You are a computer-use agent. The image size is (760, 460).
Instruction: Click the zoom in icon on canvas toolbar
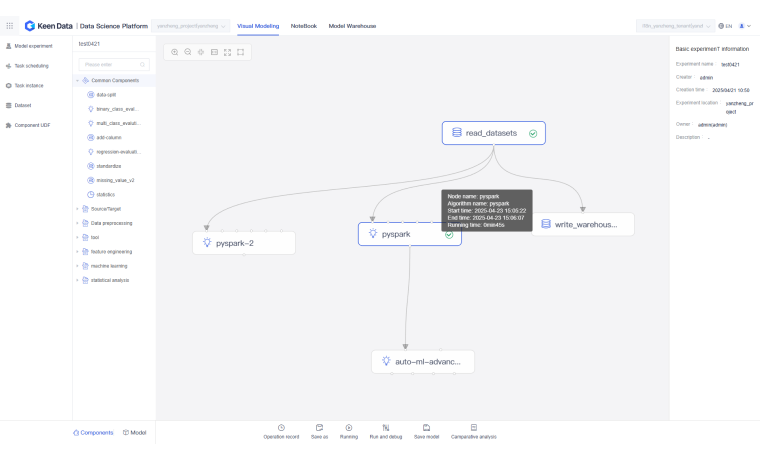175,52
